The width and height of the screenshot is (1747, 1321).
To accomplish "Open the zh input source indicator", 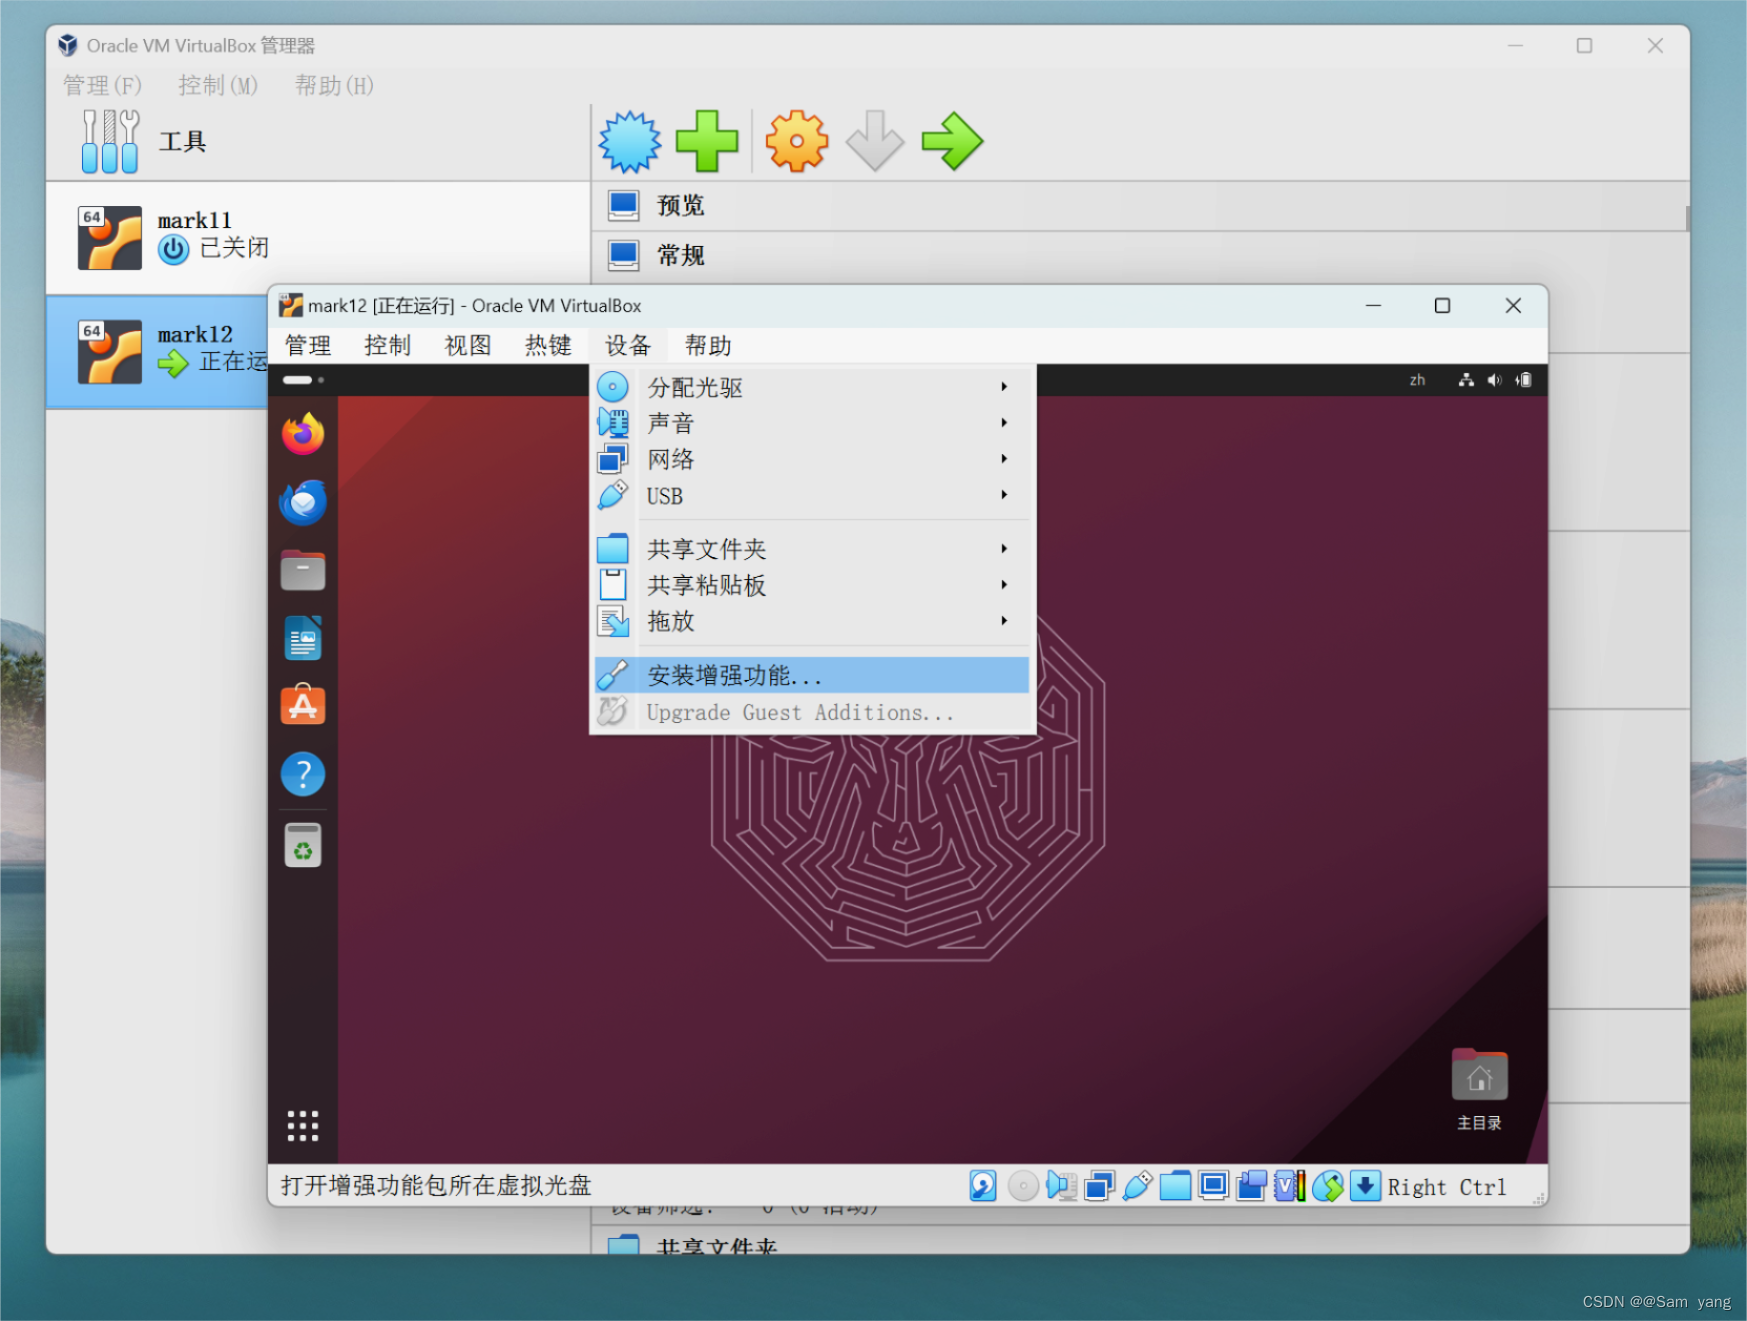I will coord(1417,380).
